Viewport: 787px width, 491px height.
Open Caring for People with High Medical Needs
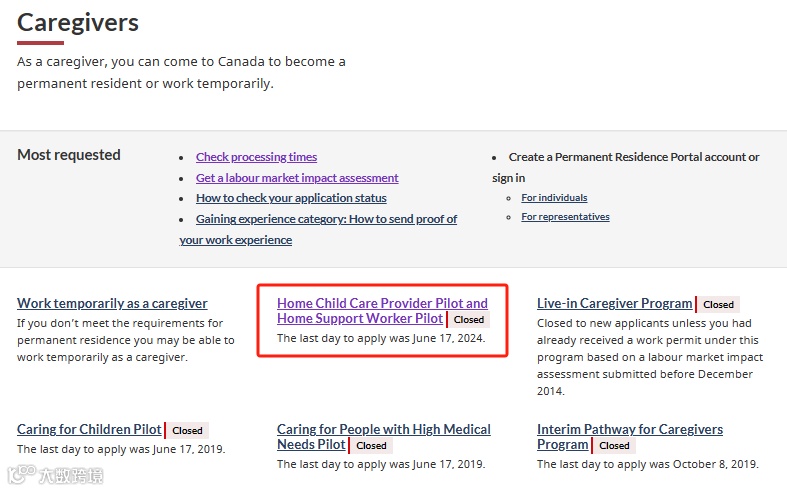(x=383, y=429)
